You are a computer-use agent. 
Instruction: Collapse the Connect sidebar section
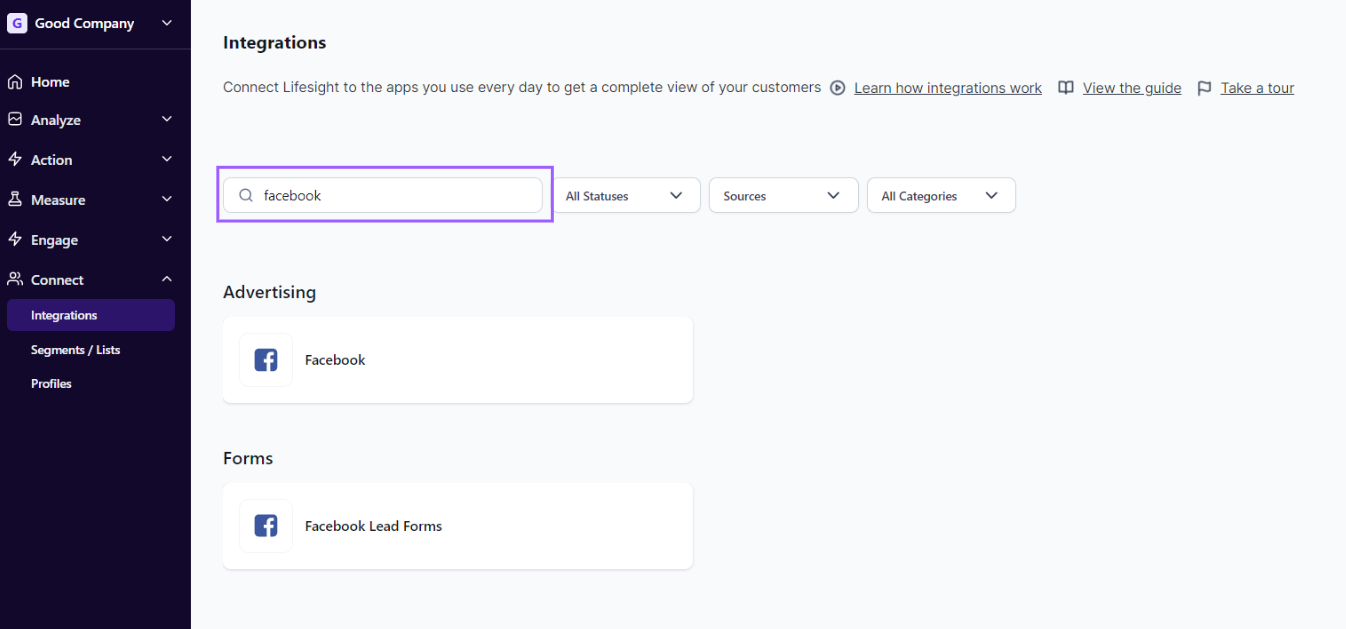[x=166, y=280]
